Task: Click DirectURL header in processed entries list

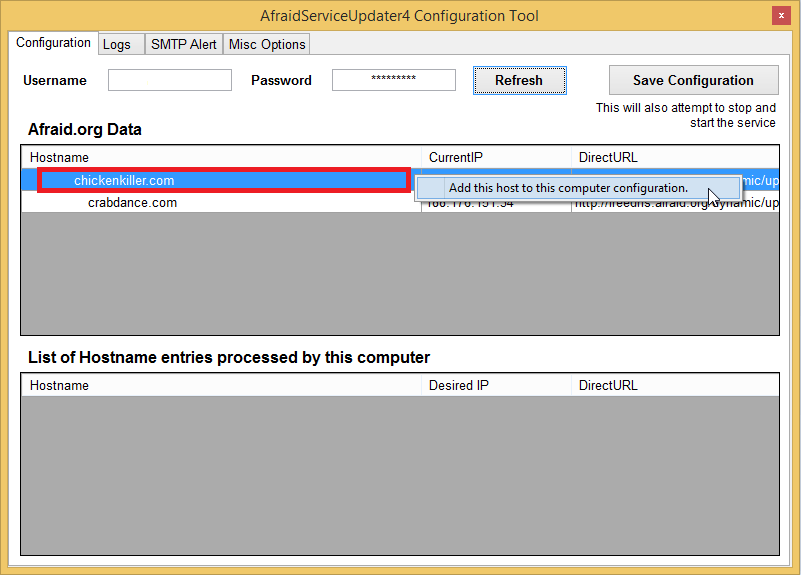Action: pos(675,385)
